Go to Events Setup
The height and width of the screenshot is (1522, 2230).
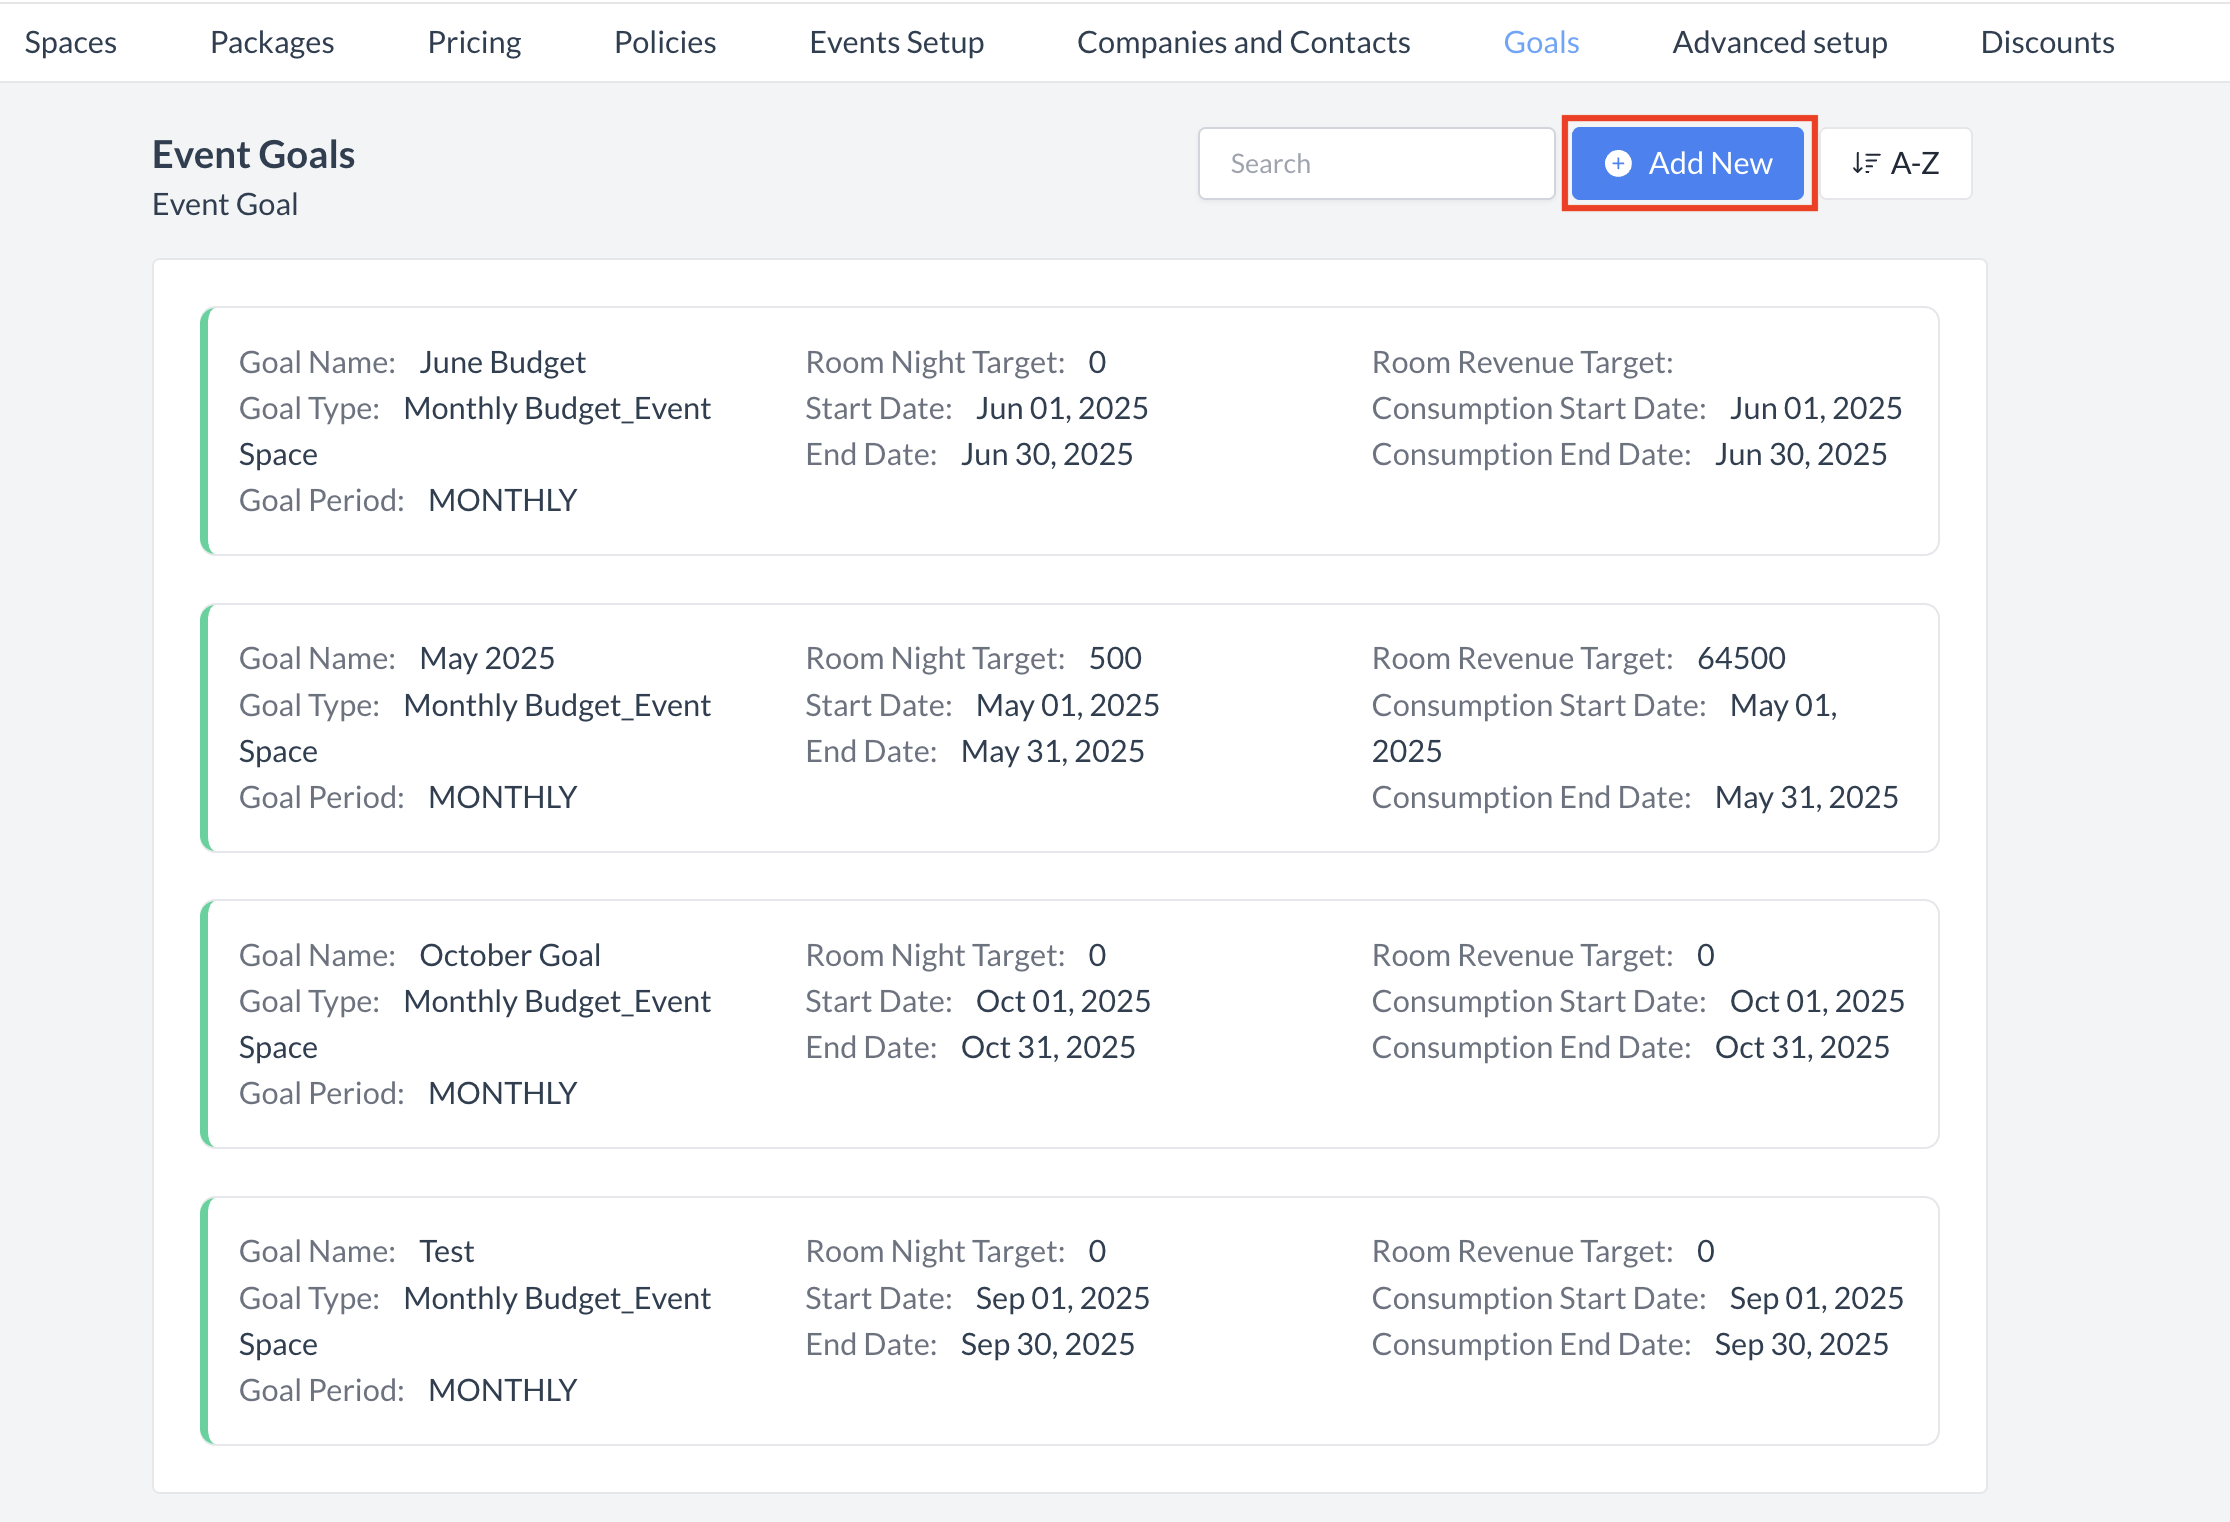point(896,42)
